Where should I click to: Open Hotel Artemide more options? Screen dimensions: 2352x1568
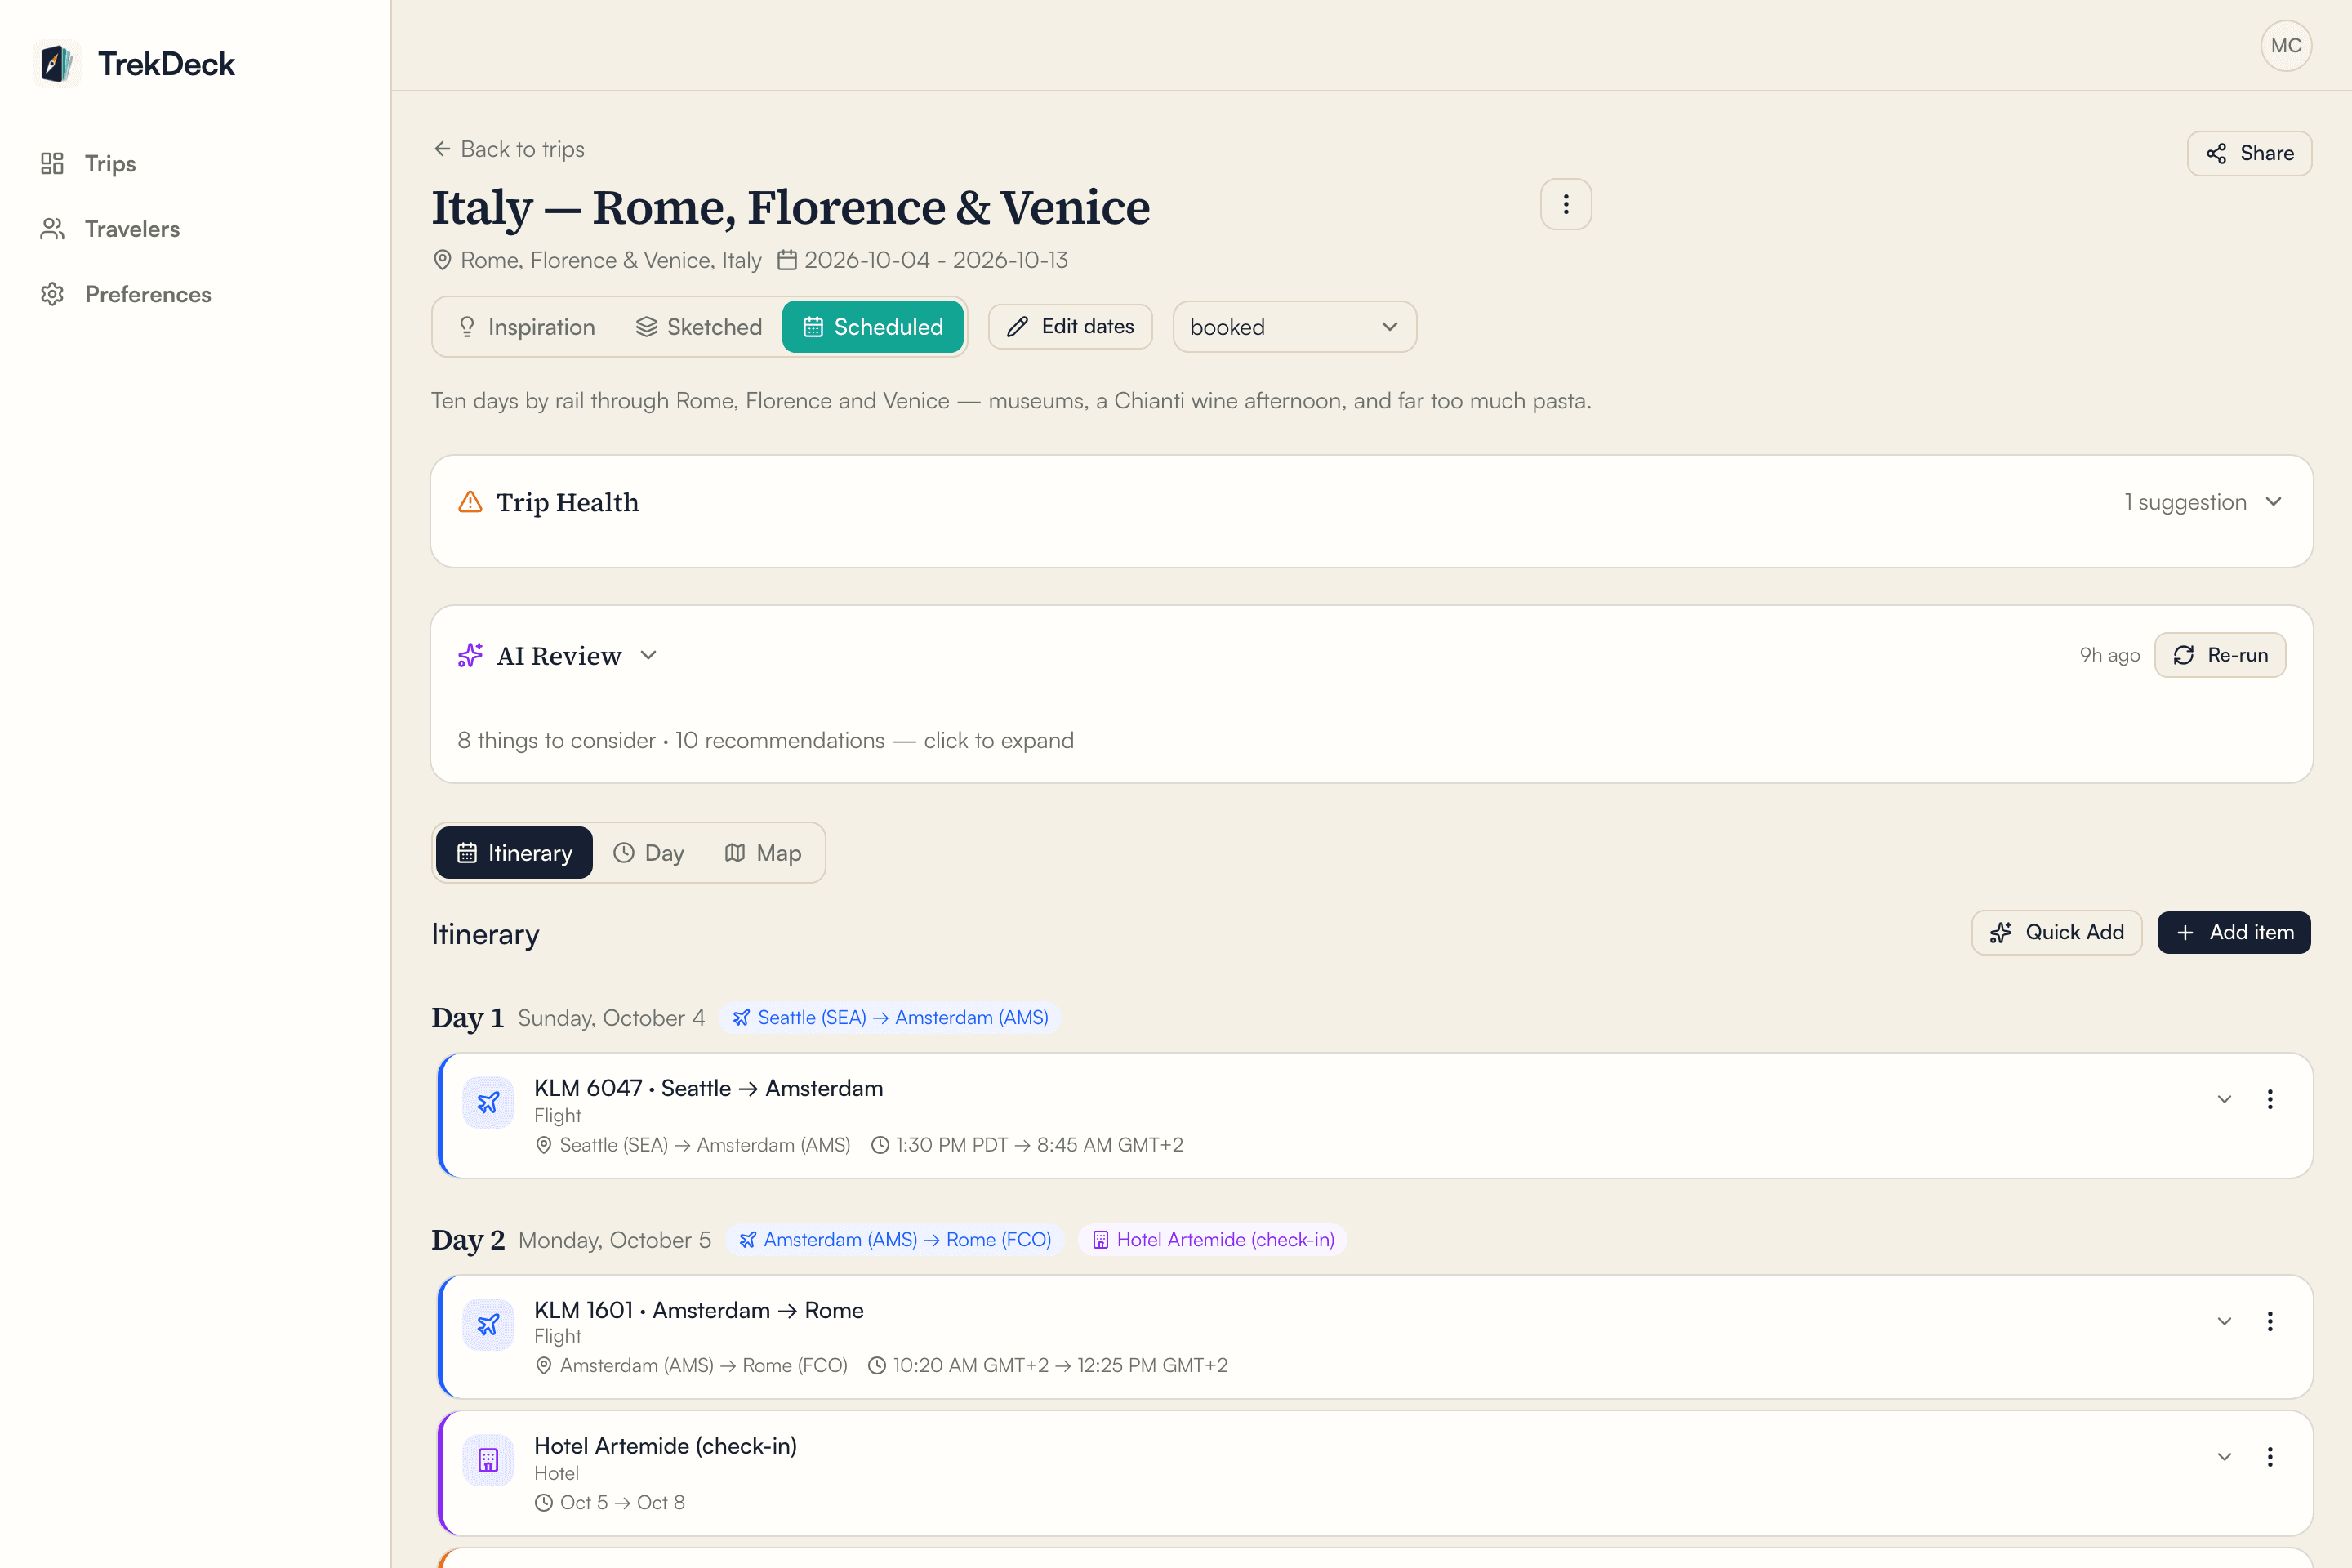2270,1456
